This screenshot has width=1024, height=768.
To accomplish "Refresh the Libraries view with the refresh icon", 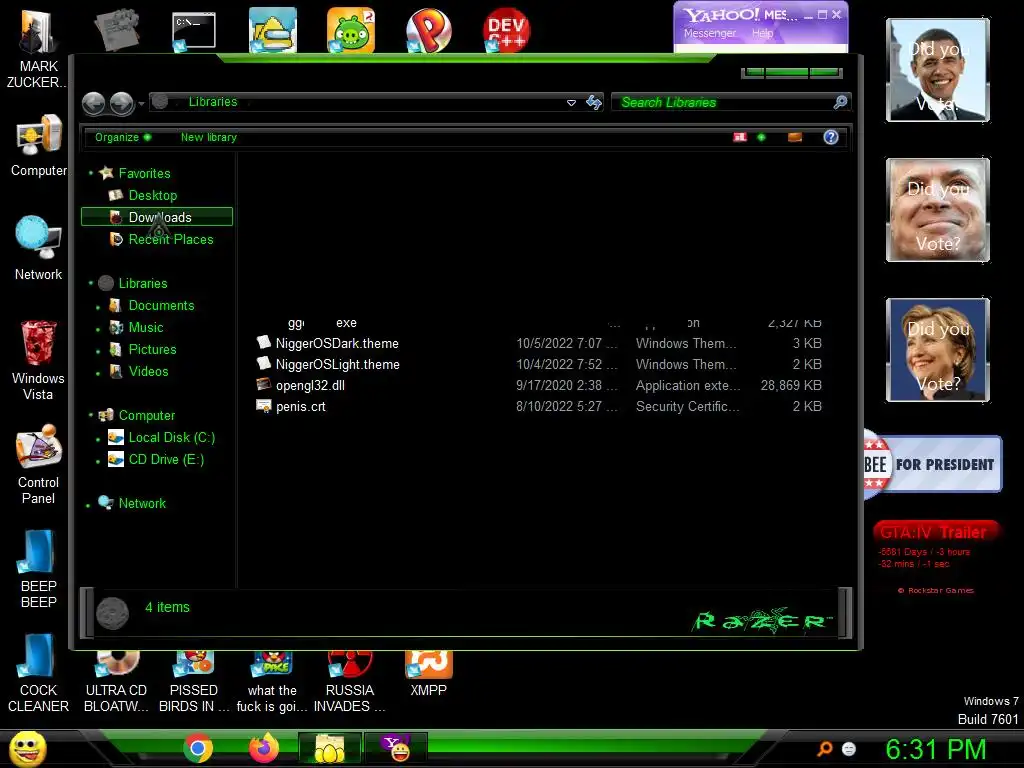I will pos(594,103).
